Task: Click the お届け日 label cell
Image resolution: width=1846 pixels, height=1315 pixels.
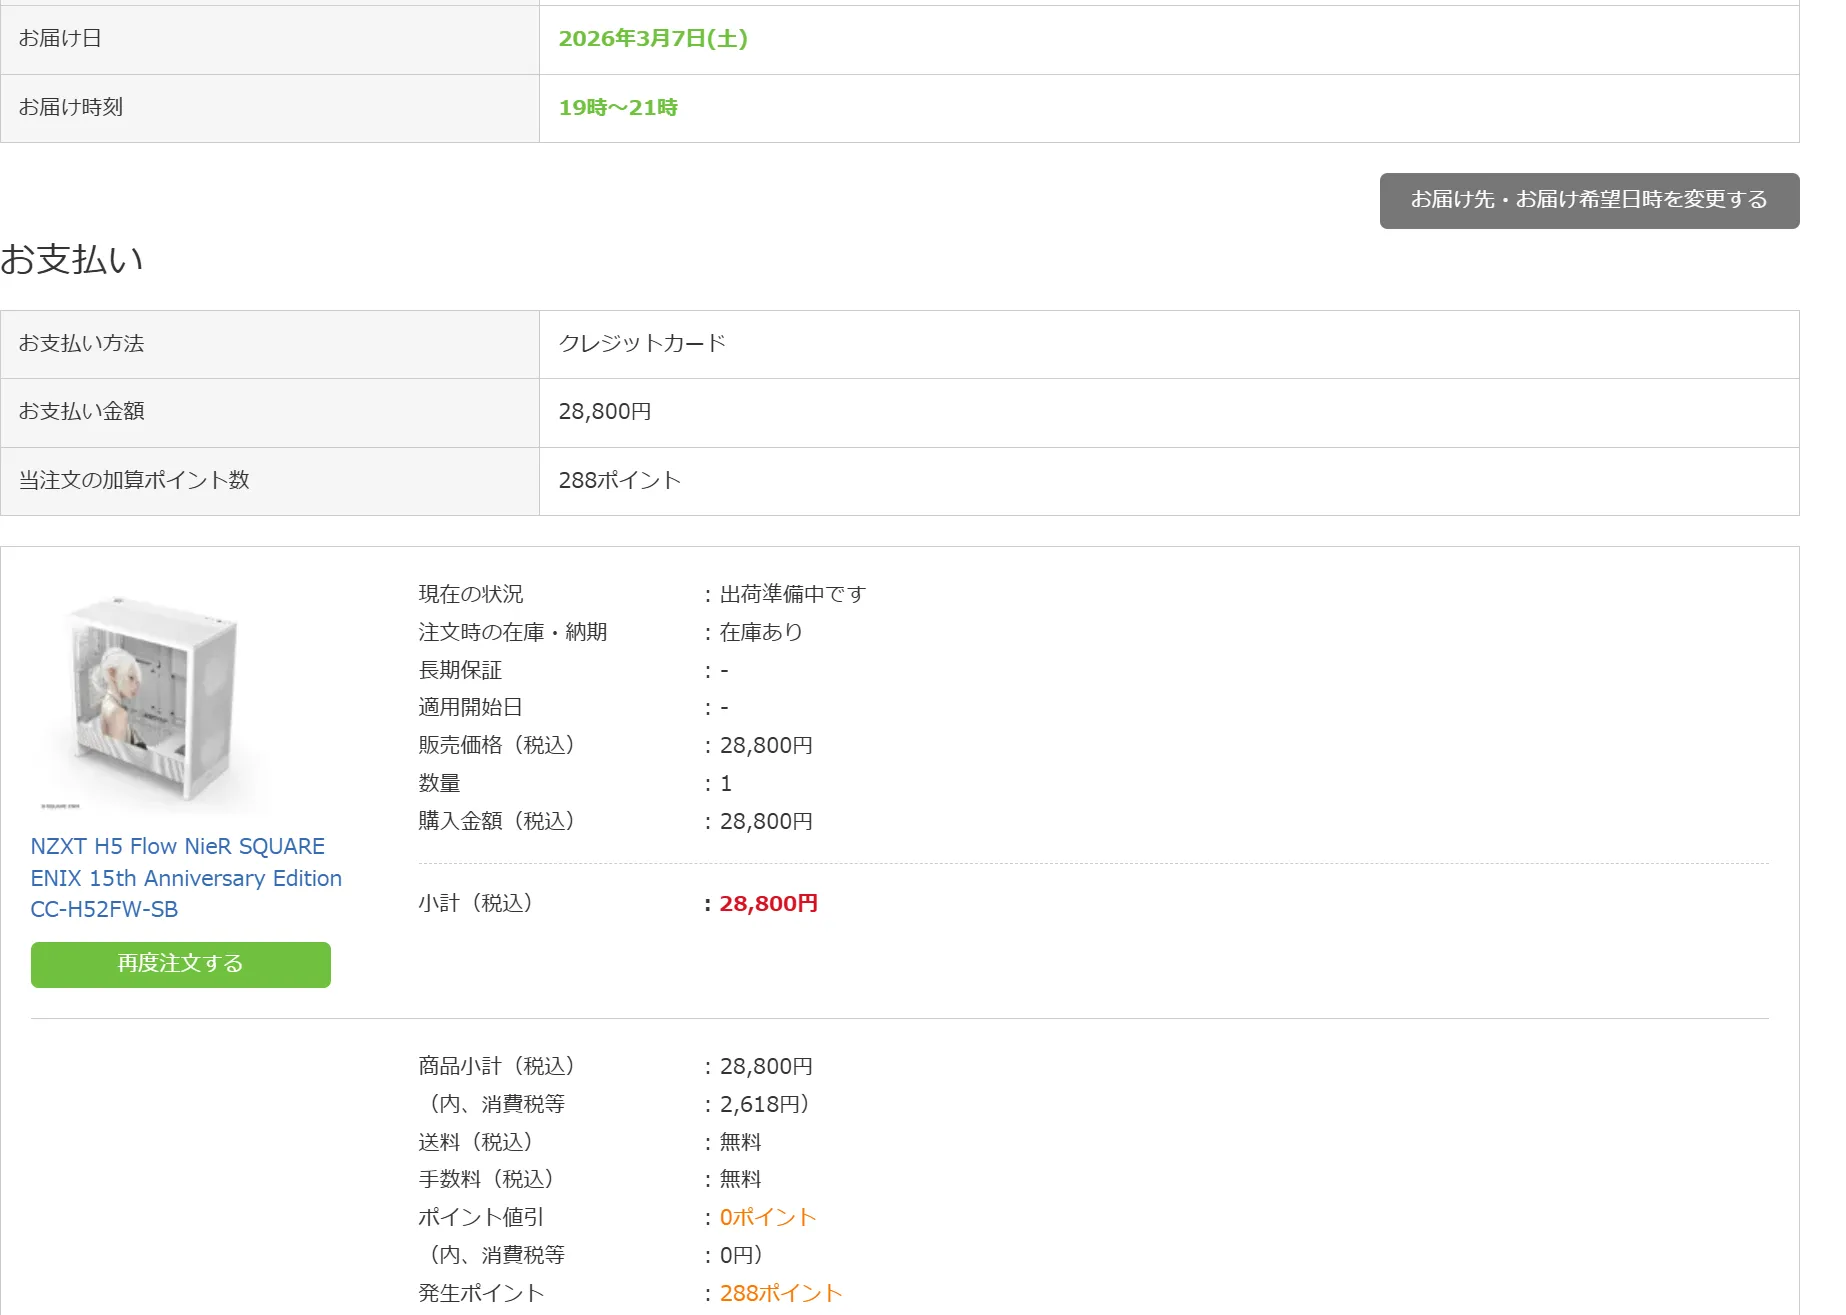Action: coord(60,38)
